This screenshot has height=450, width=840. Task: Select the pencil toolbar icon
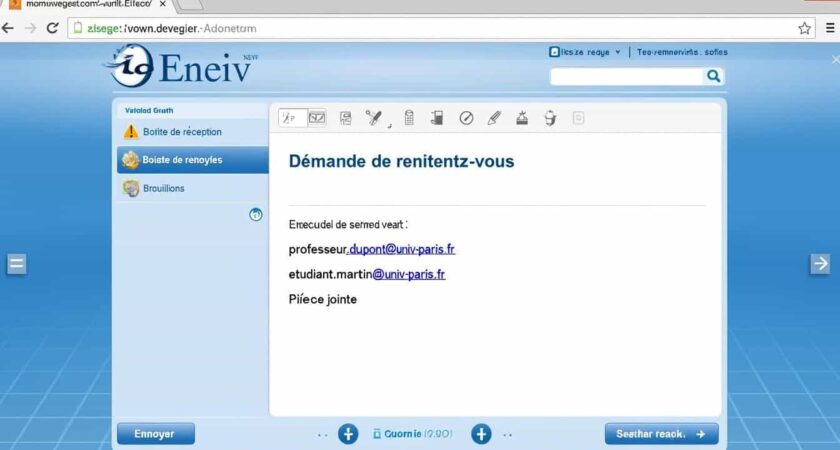tap(494, 118)
